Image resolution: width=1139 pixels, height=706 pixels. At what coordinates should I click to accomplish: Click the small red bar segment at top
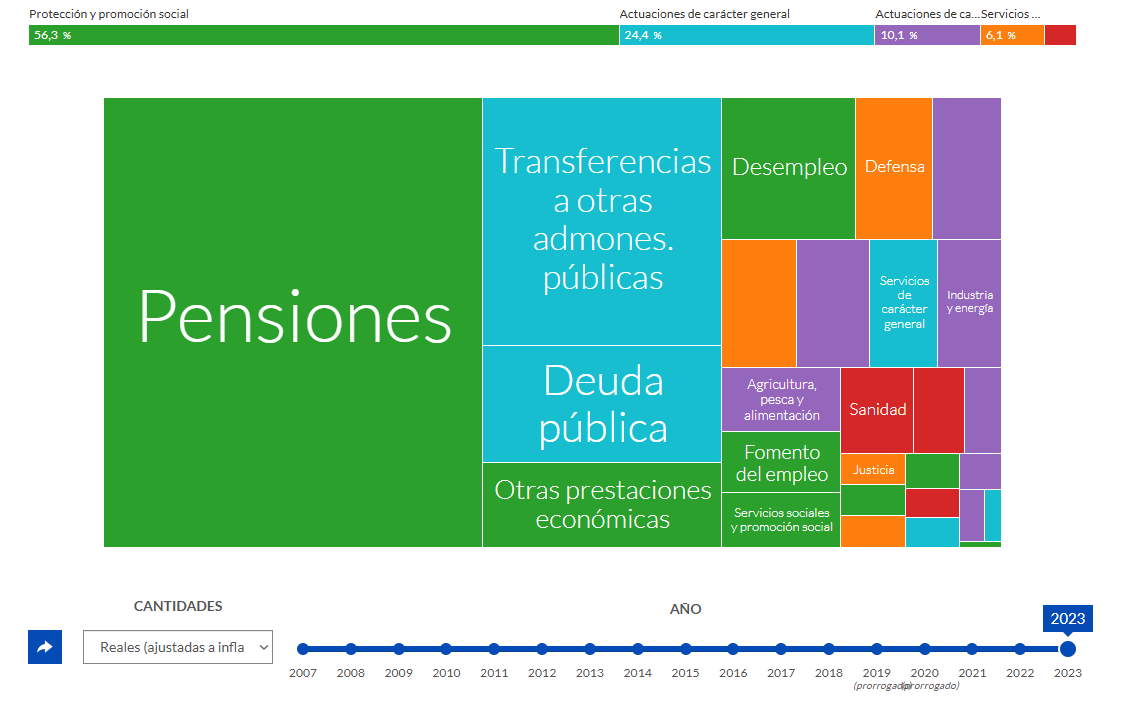point(1061,35)
